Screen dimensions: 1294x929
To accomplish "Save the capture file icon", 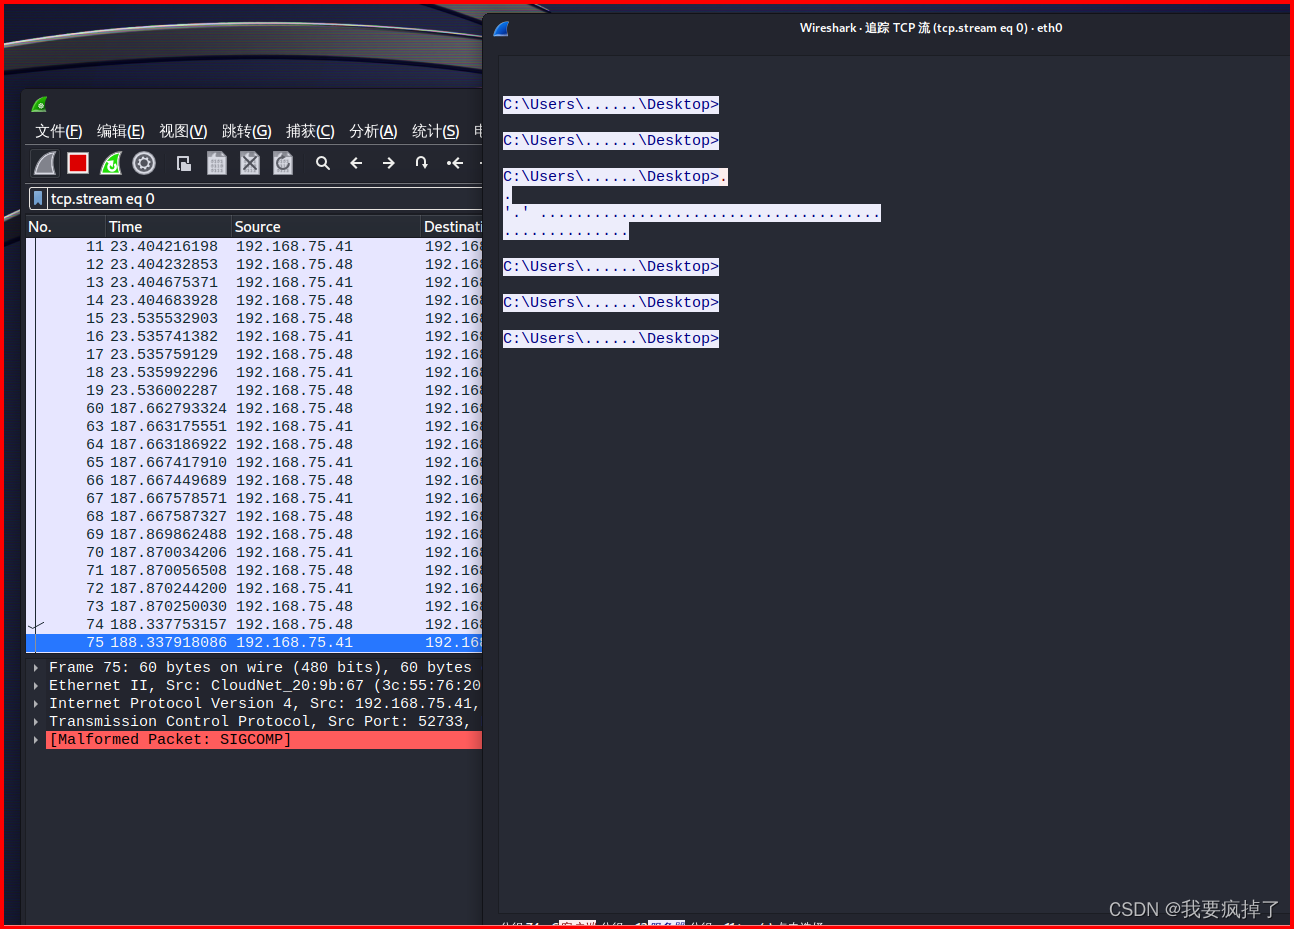I will (217, 163).
